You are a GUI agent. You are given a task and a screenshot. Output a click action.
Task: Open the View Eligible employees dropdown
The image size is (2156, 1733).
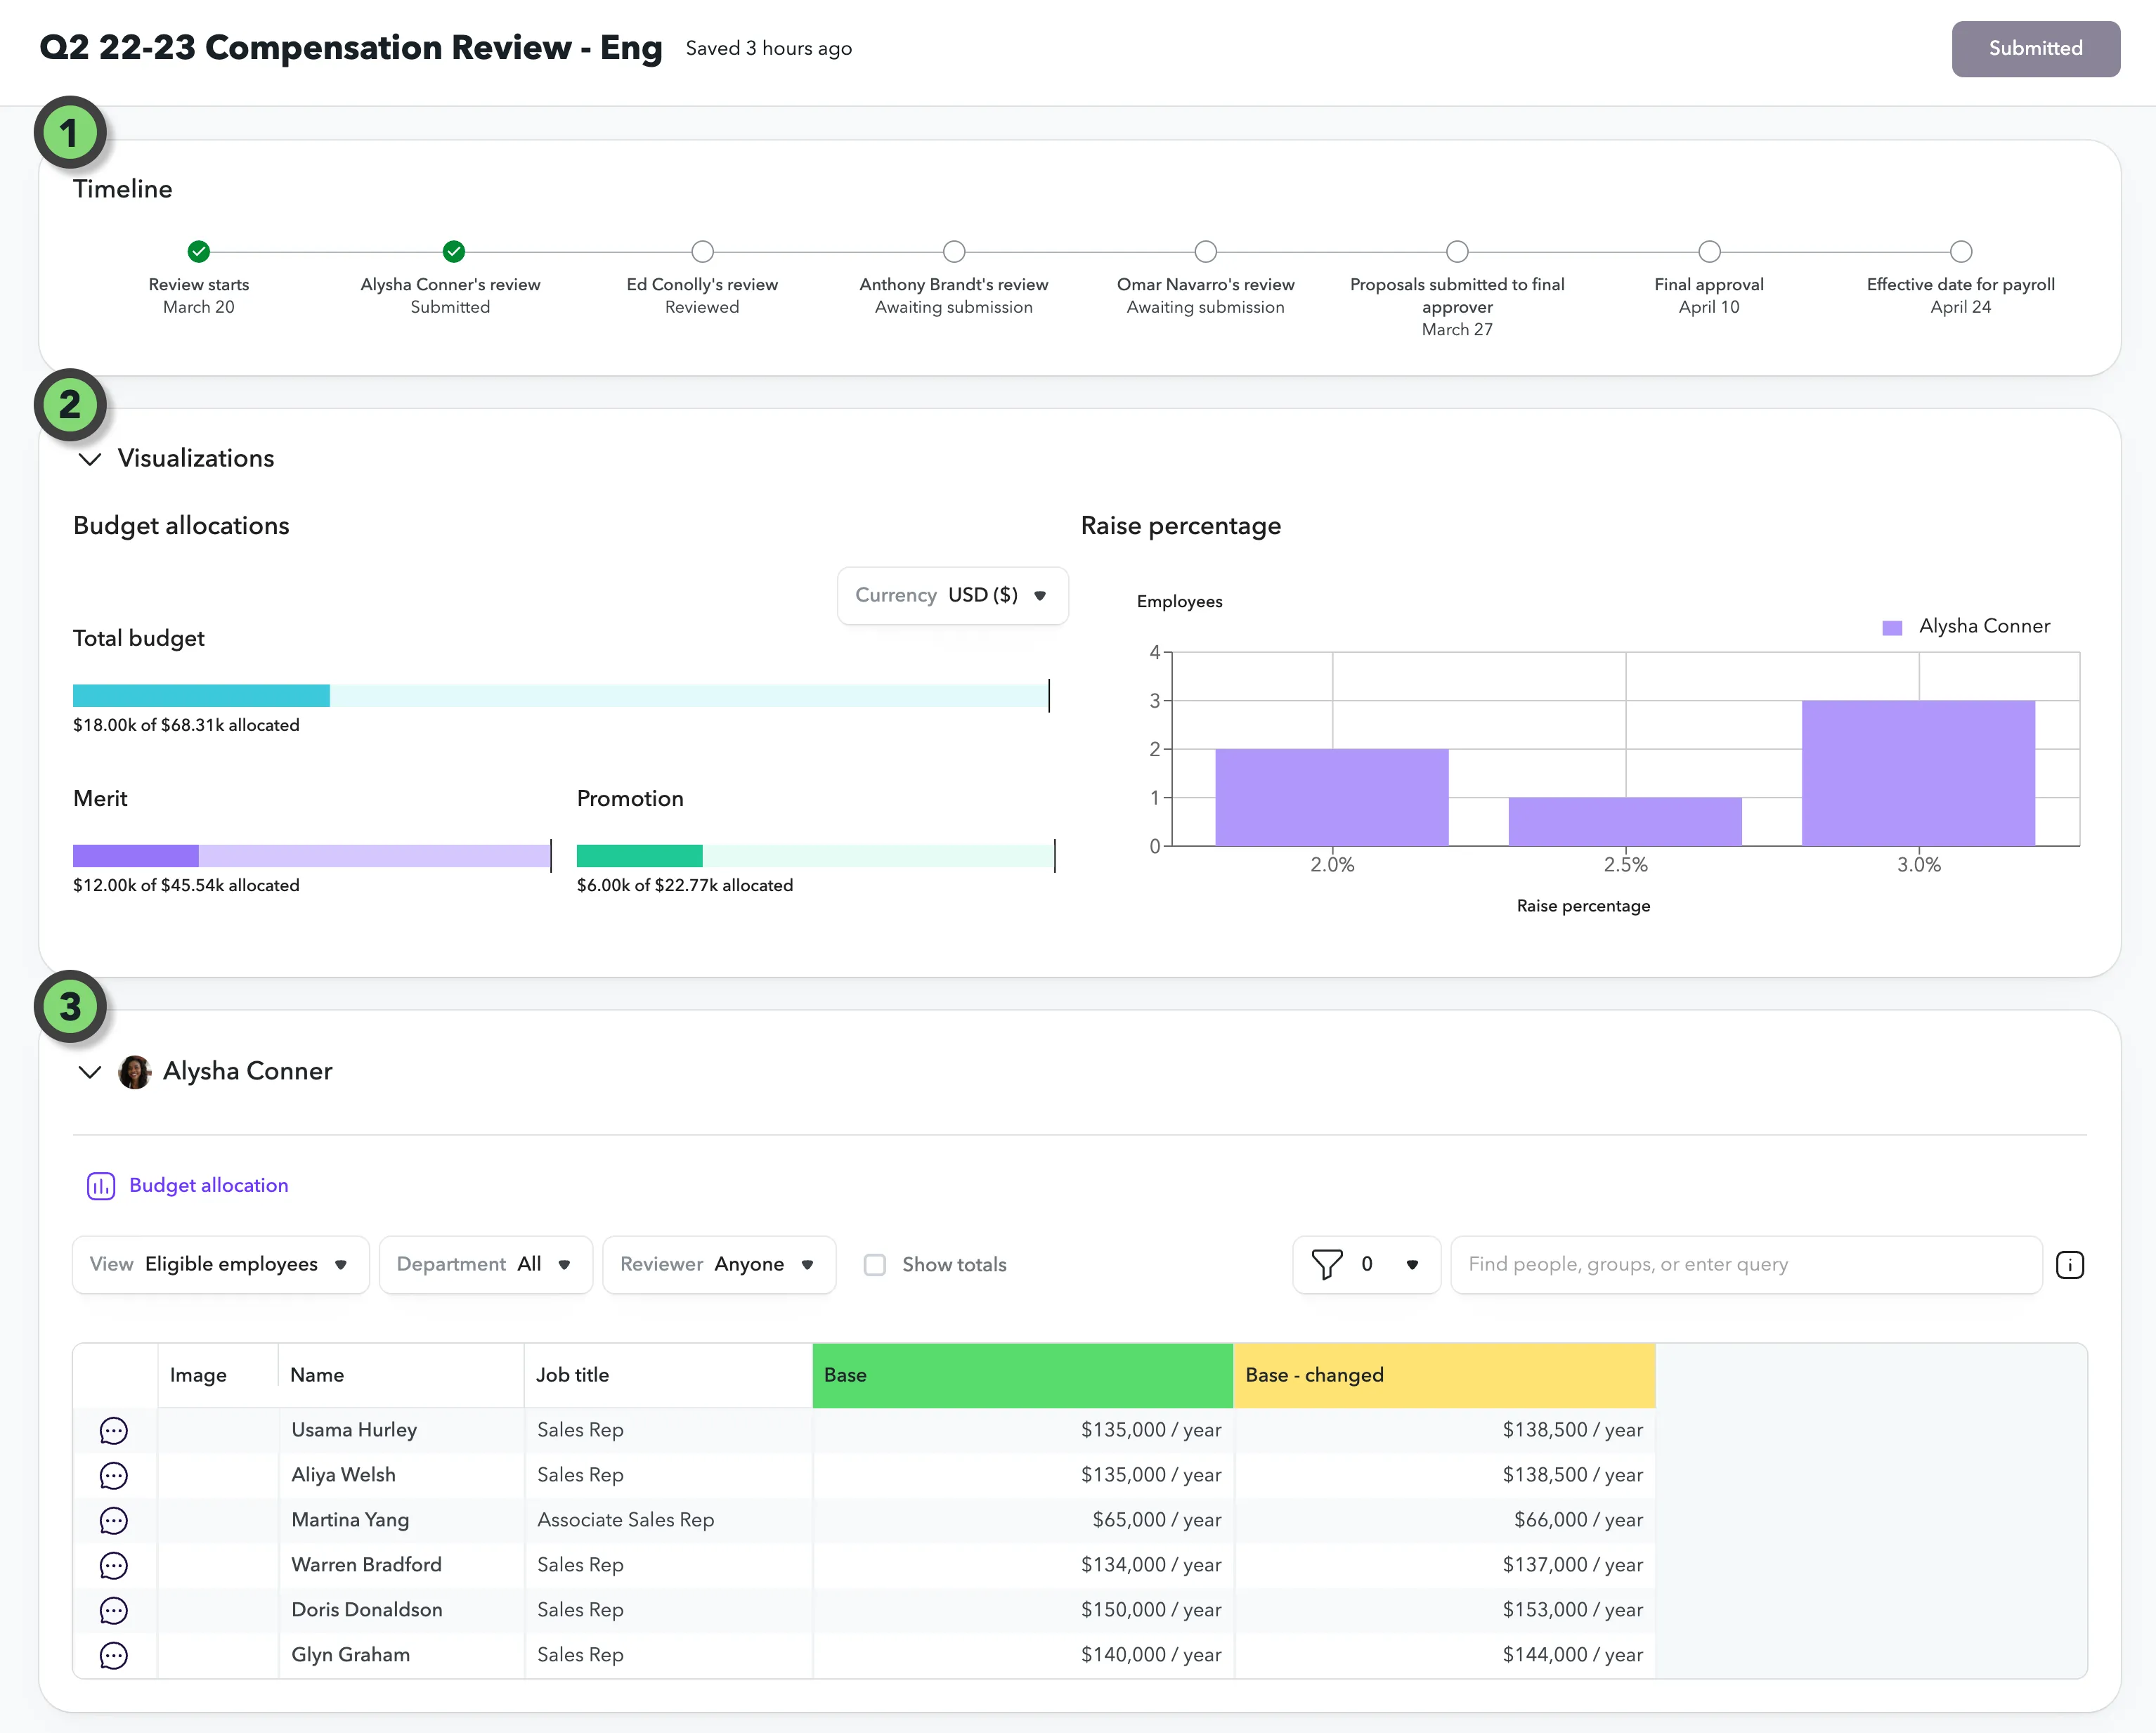pos(221,1265)
